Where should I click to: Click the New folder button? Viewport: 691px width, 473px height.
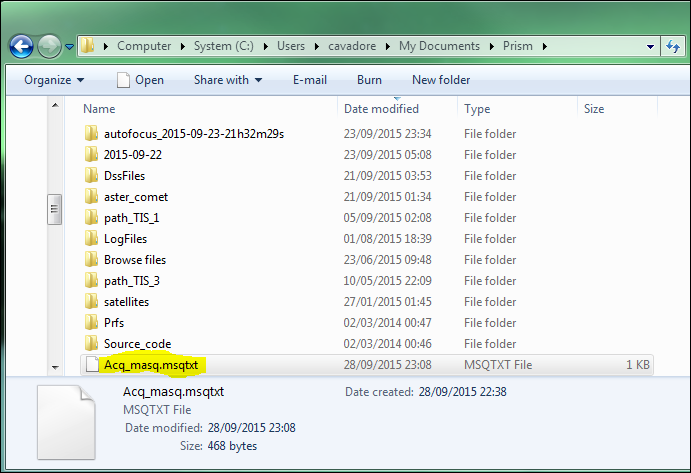[x=441, y=80]
